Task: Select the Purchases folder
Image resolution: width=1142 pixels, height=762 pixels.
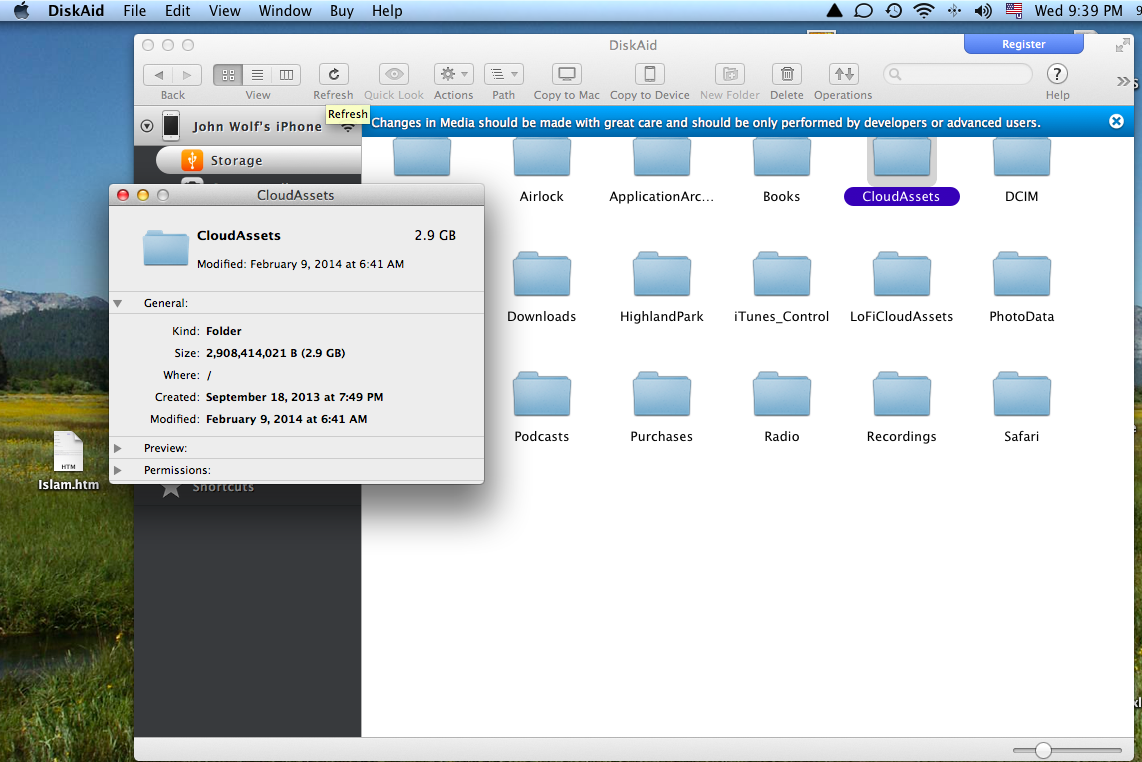Action: pos(661,408)
